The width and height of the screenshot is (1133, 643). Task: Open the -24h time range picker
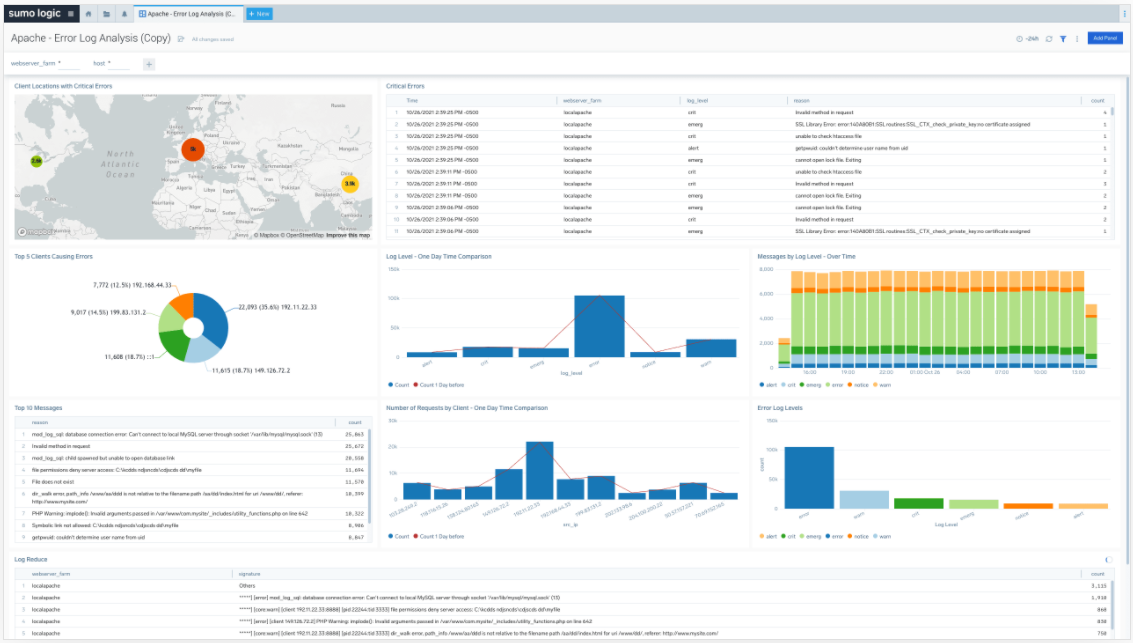1028,39
